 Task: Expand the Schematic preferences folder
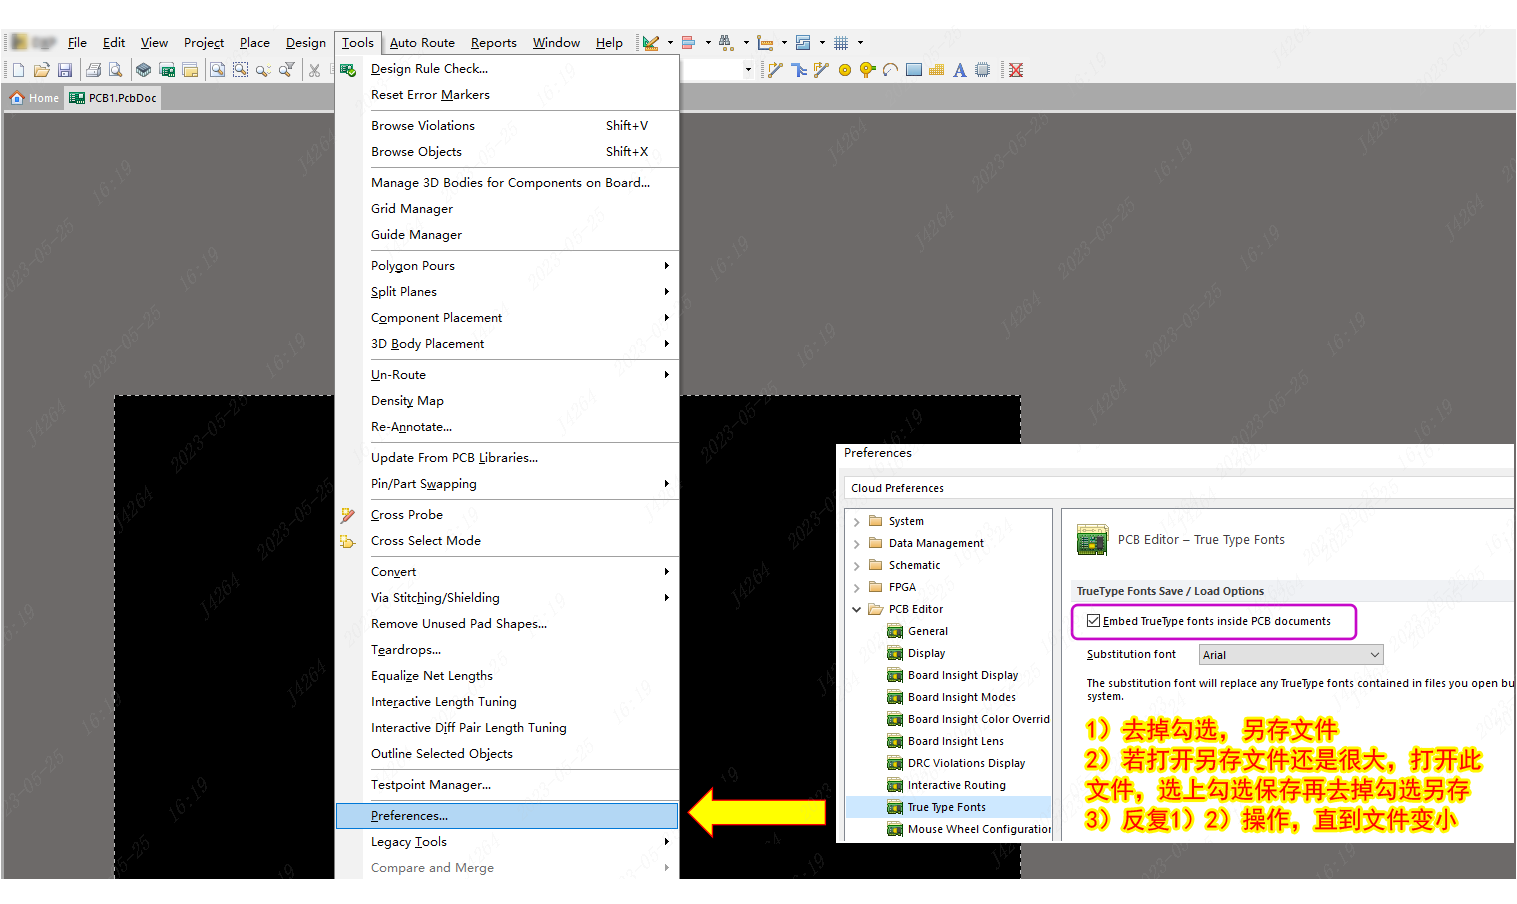[857, 566]
